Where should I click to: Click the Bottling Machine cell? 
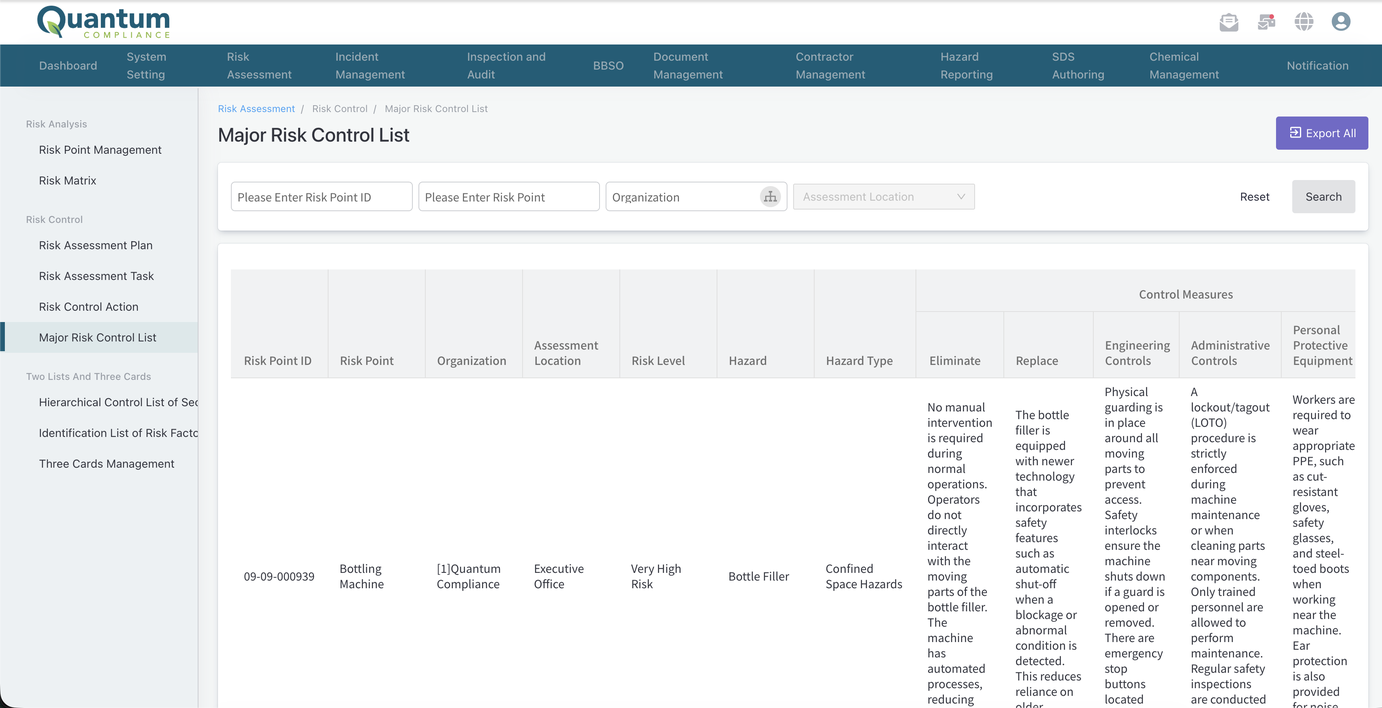[362, 577]
